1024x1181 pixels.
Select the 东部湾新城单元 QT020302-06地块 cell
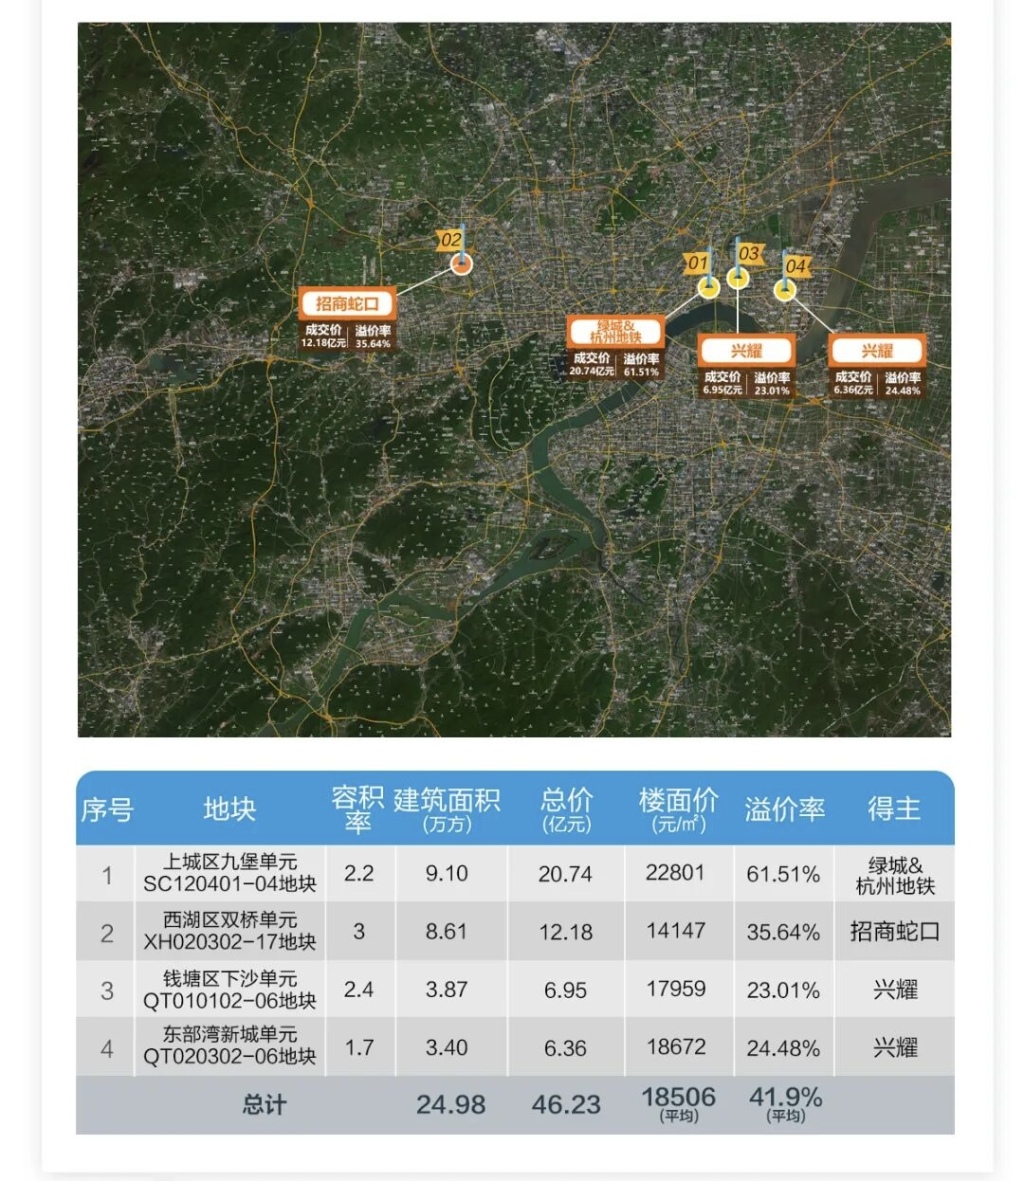[x=230, y=1047]
